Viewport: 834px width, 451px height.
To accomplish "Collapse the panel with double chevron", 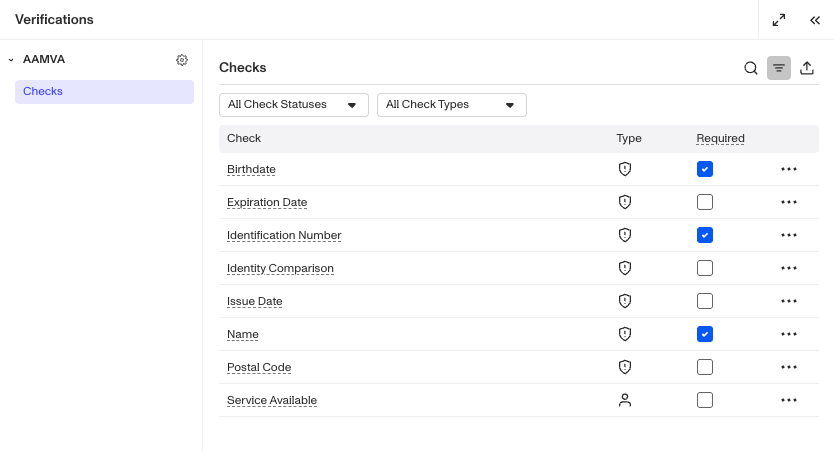I will [815, 20].
